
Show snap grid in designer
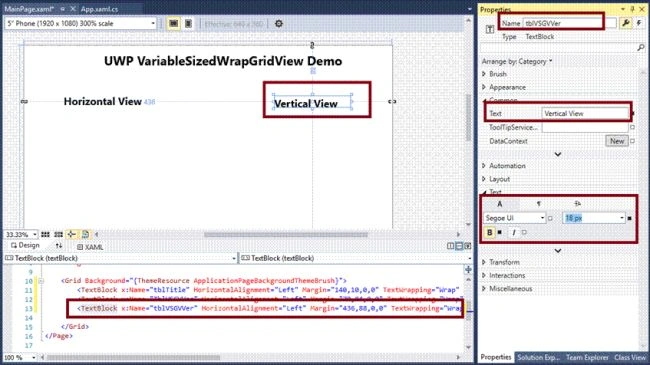tap(45, 235)
